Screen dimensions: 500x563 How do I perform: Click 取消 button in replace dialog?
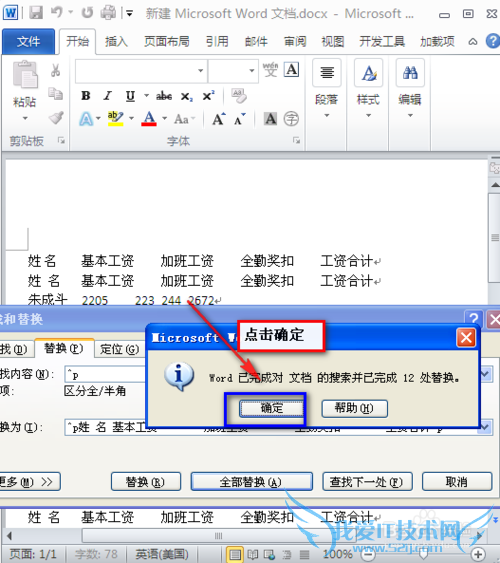point(457,481)
